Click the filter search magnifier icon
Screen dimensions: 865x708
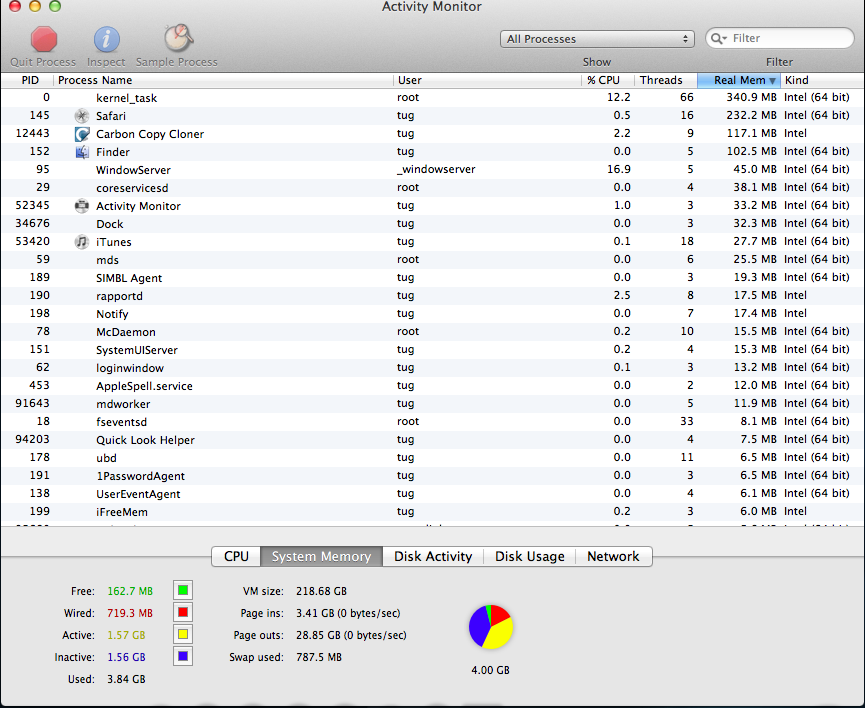pos(718,38)
